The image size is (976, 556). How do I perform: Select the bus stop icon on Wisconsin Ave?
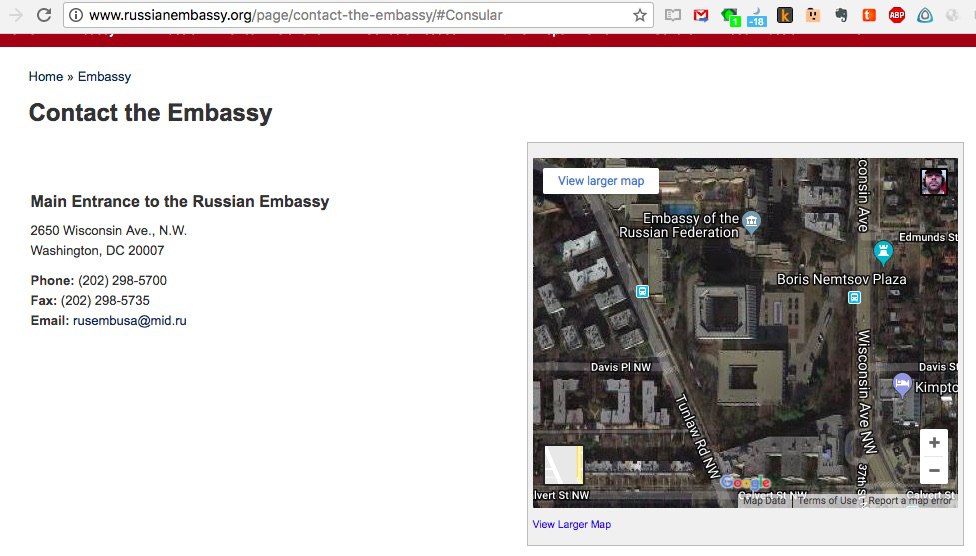point(855,298)
